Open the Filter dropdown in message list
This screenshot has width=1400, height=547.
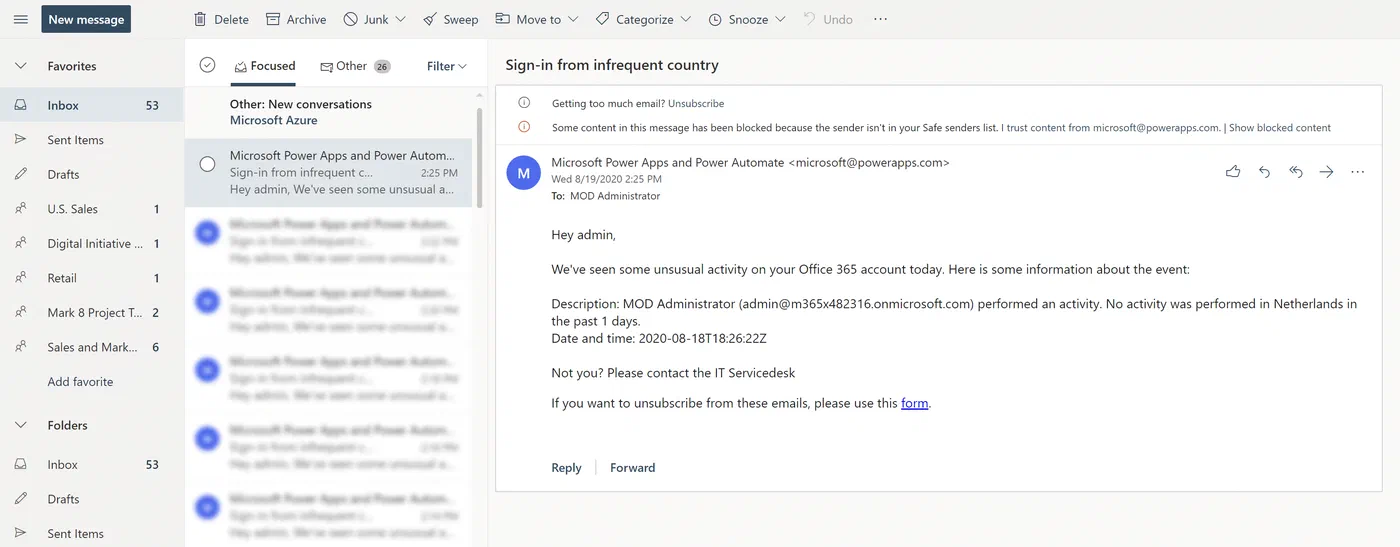pyautogui.click(x=446, y=66)
